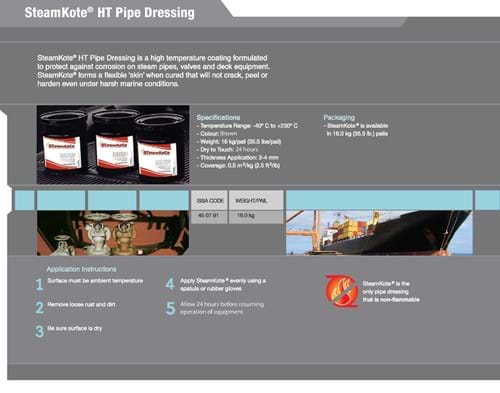This screenshot has height=393, width=500.
Task: Click the non-flammable flame icon
Action: point(342,291)
